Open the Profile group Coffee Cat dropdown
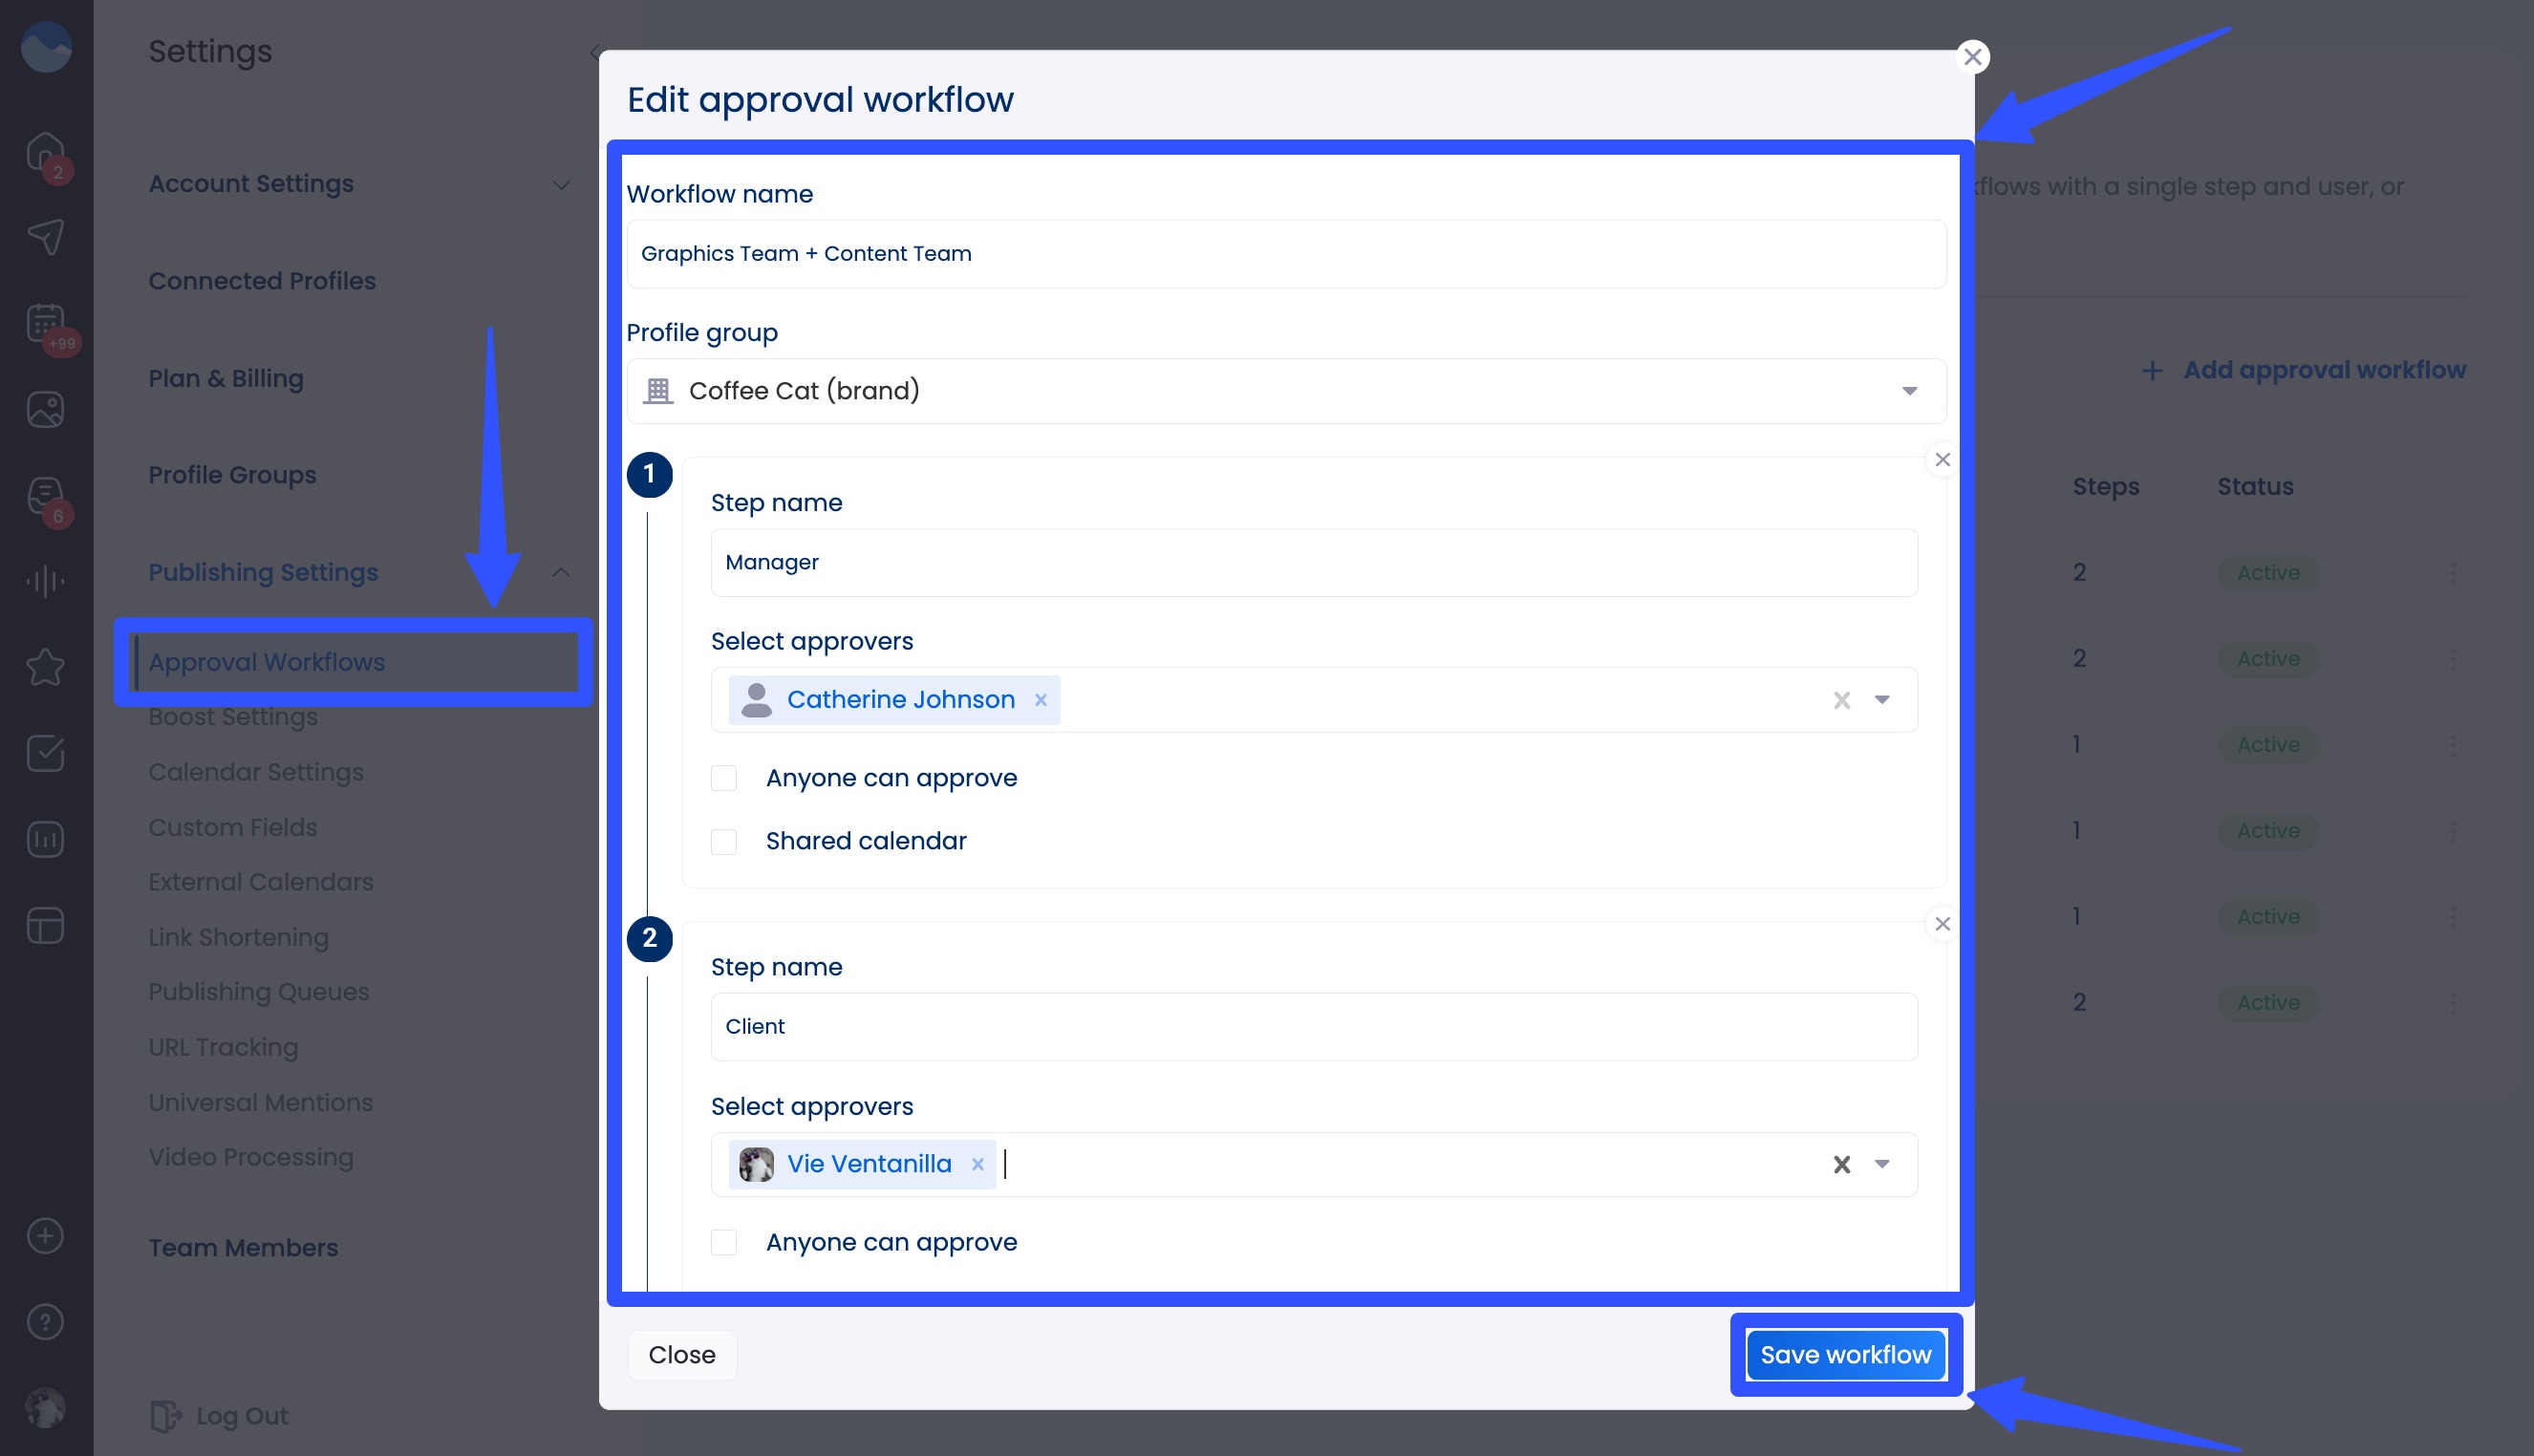Image resolution: width=2534 pixels, height=1456 pixels. pos(1286,391)
